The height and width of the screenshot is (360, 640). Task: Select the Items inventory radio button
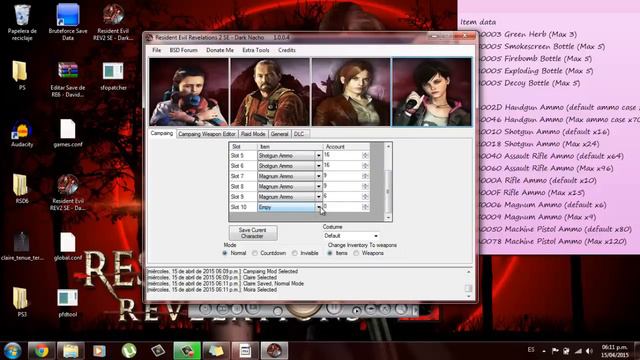tap(330, 253)
